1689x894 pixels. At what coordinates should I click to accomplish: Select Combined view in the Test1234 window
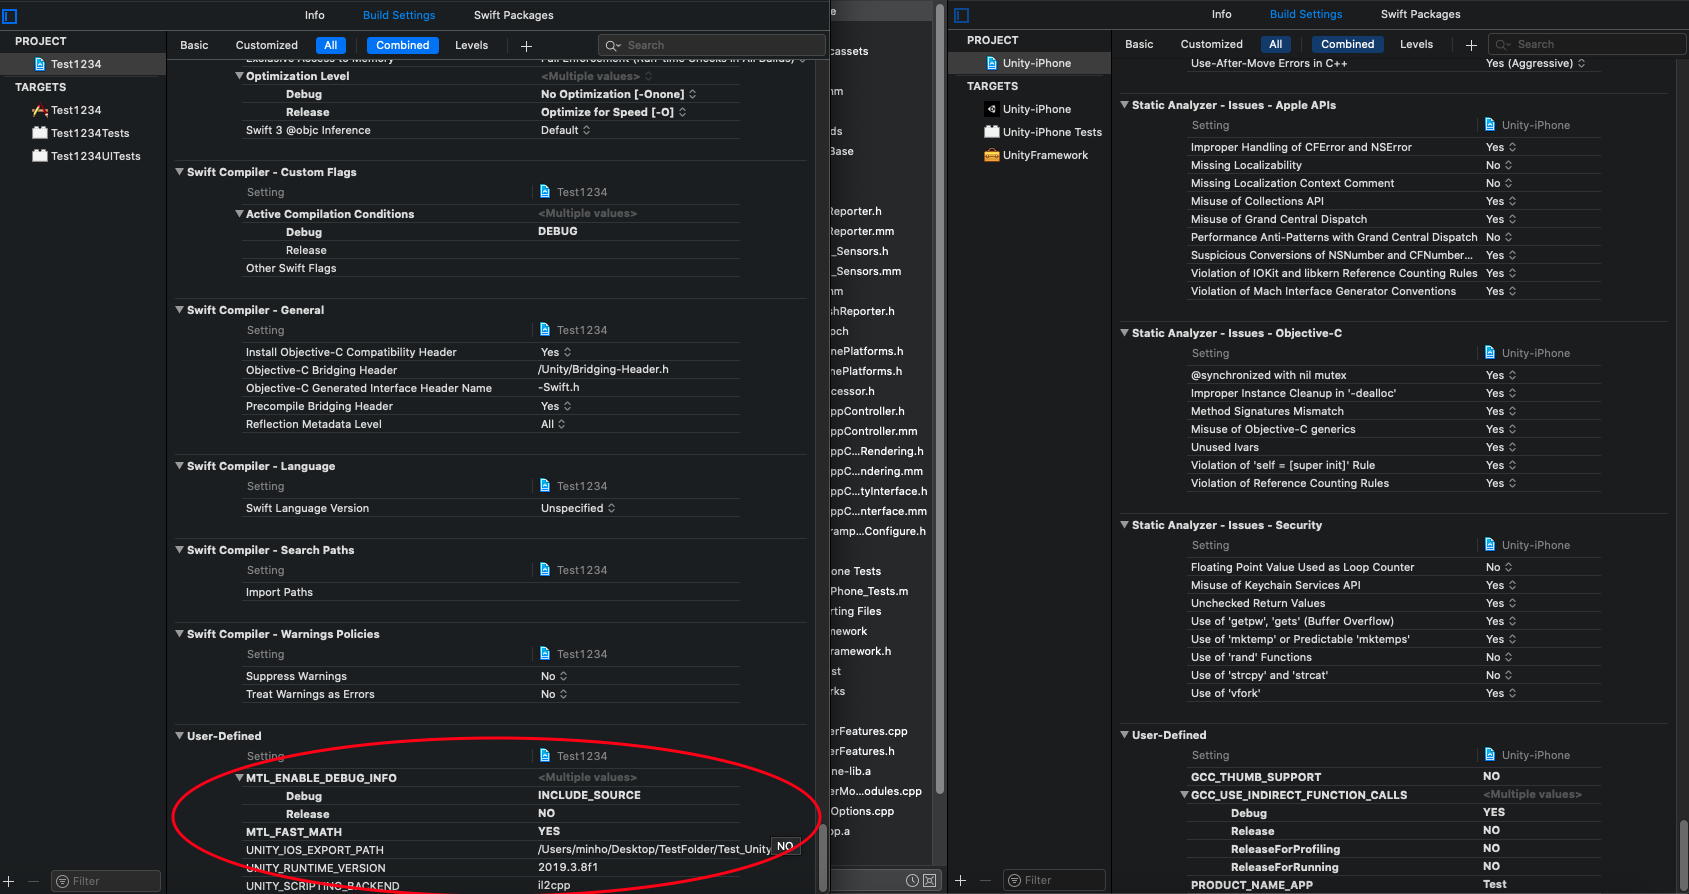pyautogui.click(x=403, y=45)
